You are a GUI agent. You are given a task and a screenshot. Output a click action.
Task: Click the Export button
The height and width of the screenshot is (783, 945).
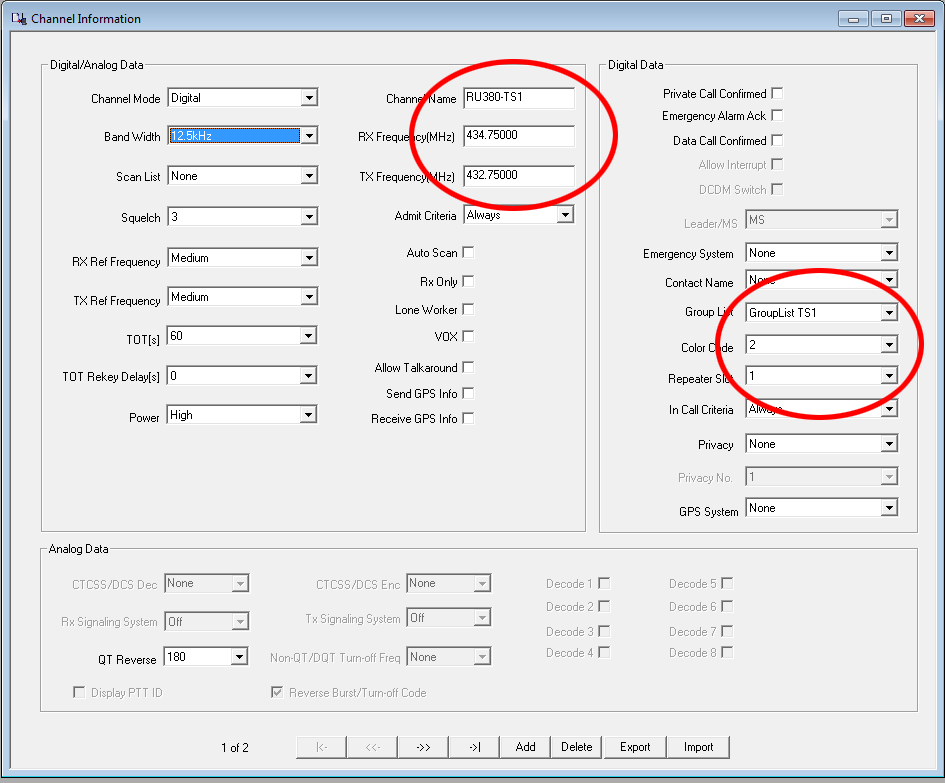(635, 747)
